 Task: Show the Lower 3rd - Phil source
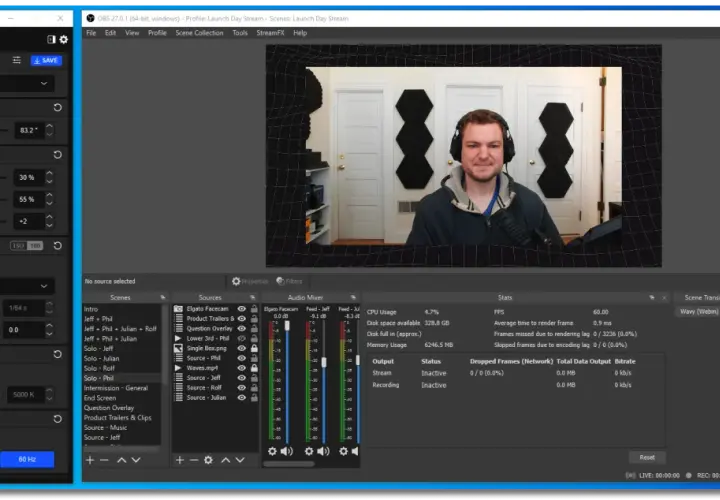pyautogui.click(x=242, y=338)
